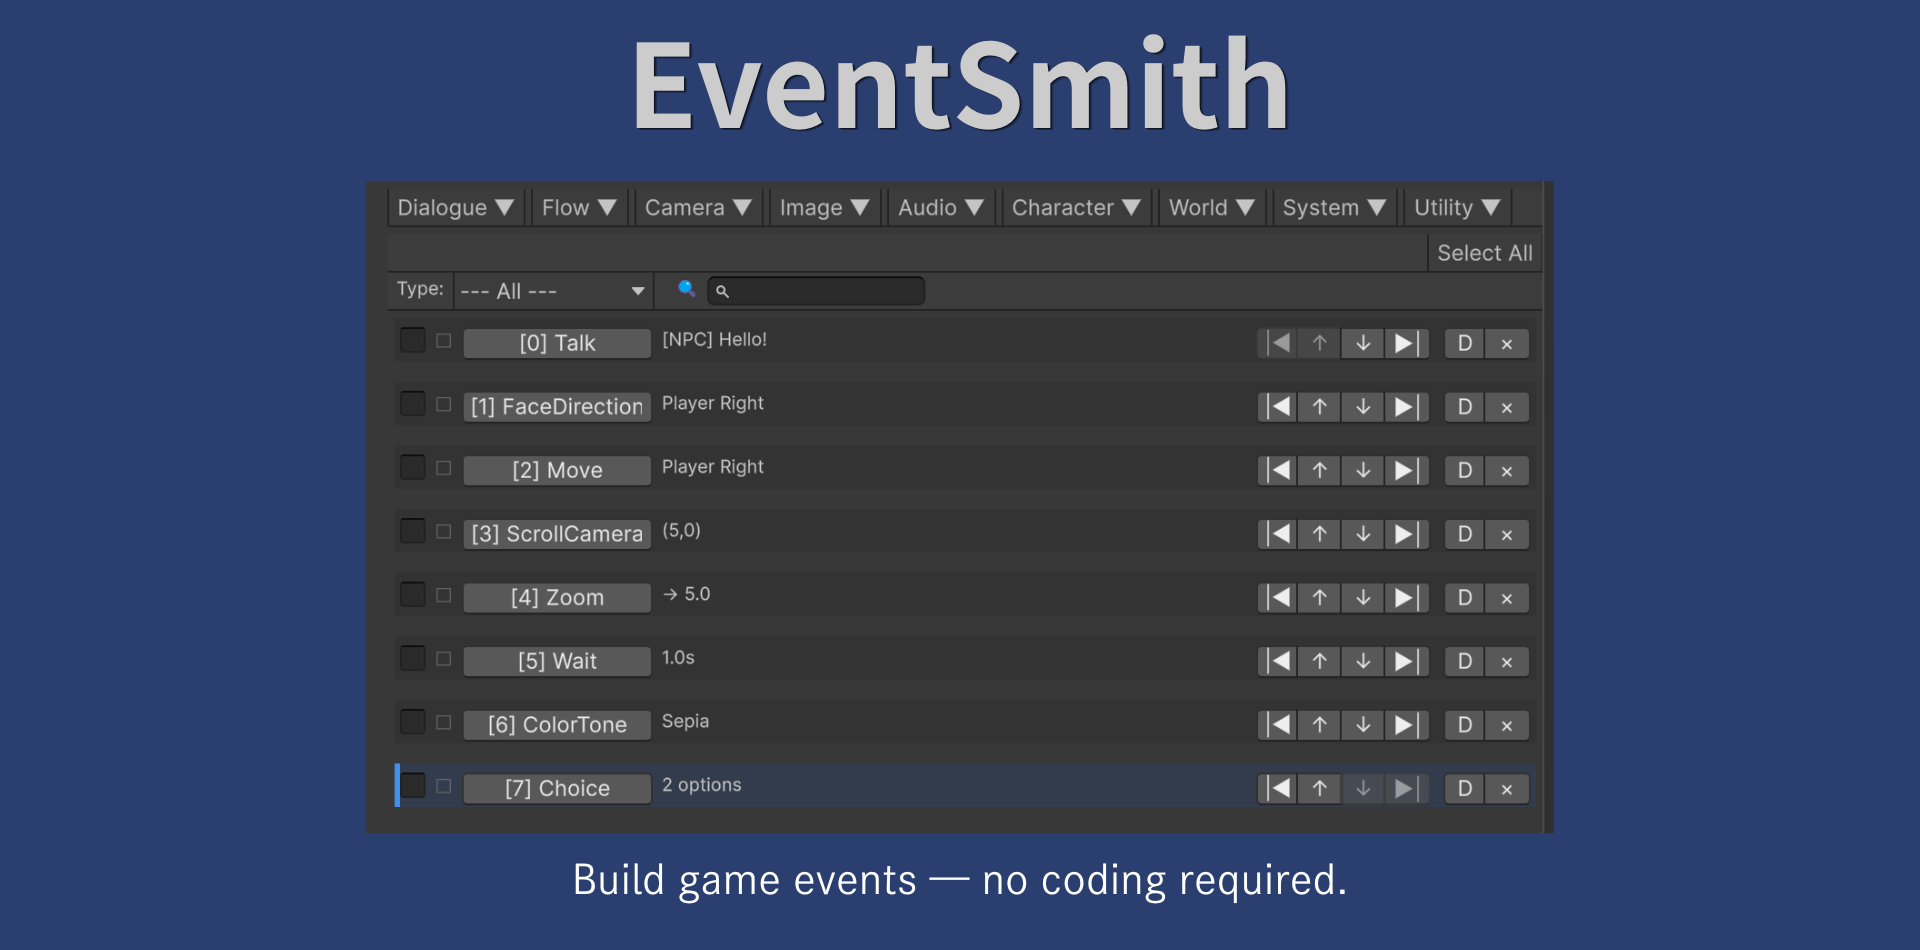This screenshot has width=1920, height=950.
Task: Send the Wait event to the bottom
Action: click(1407, 661)
